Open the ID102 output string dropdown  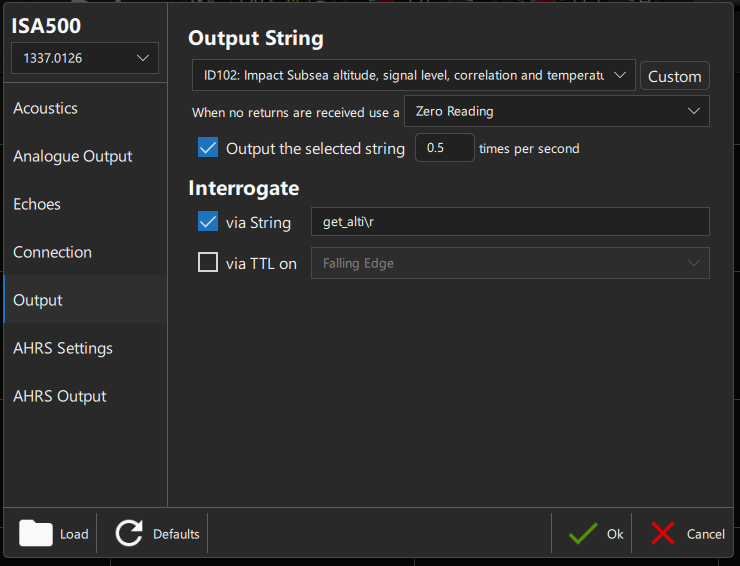coord(413,75)
